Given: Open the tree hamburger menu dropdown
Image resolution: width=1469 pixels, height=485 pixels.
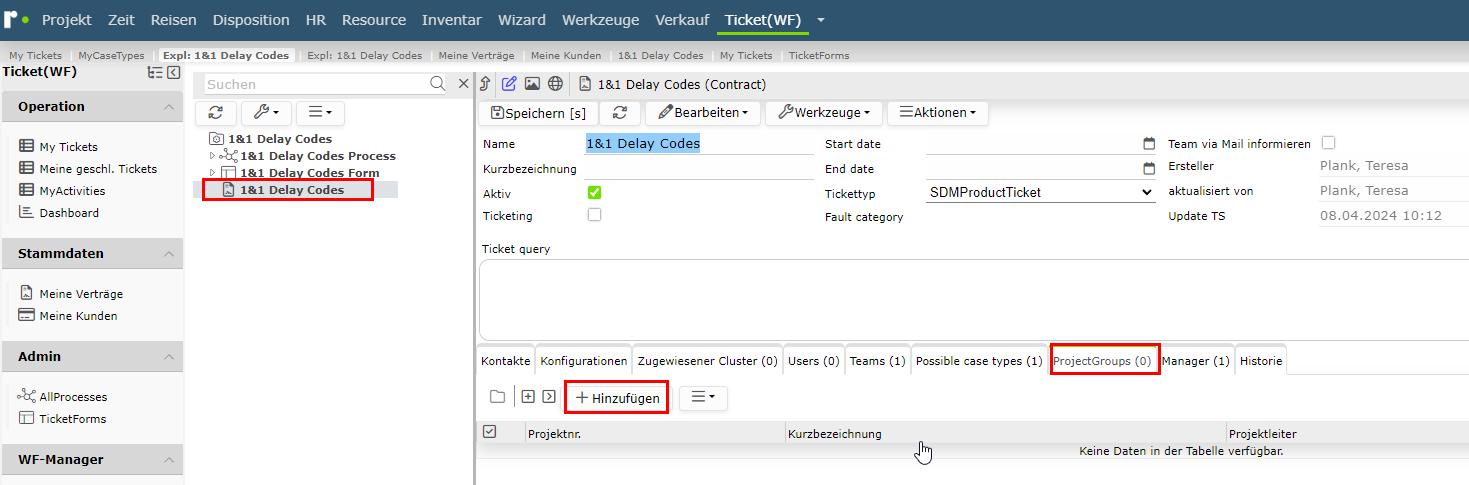Looking at the screenshot, I should [321, 113].
